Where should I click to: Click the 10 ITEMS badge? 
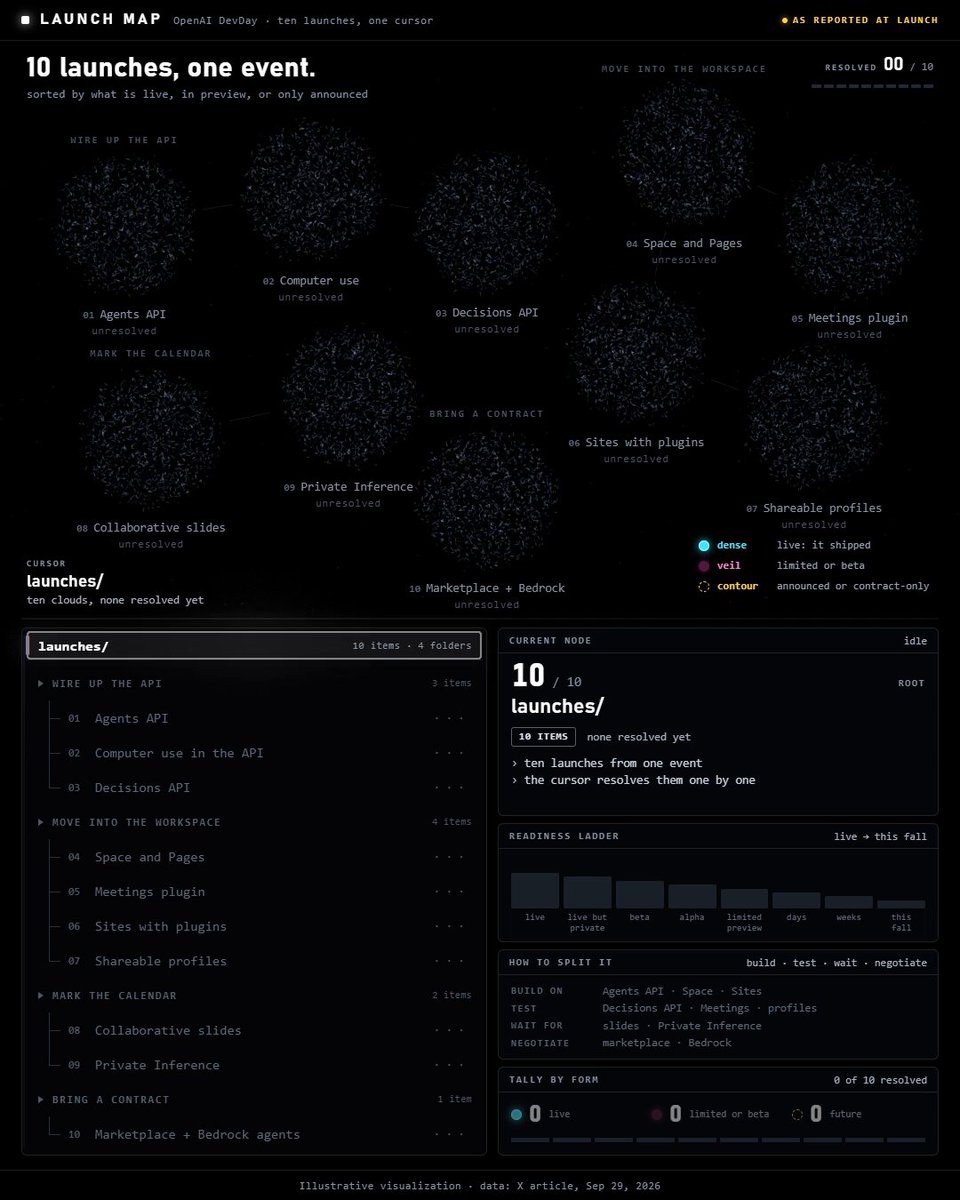(x=544, y=737)
